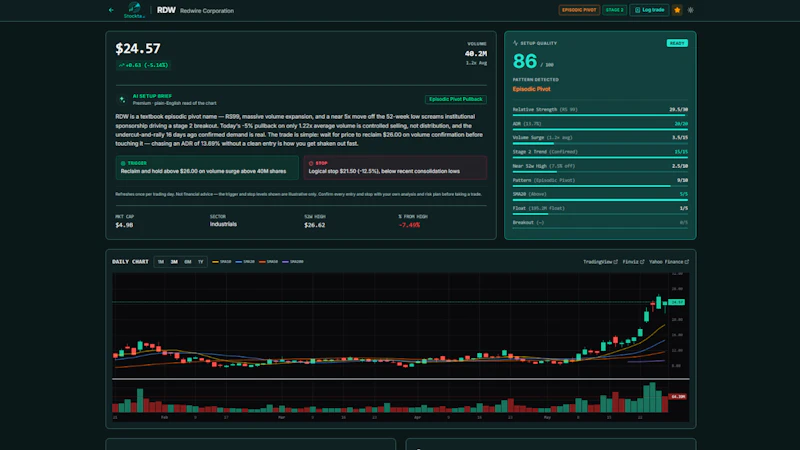Viewport: 800px width, 450px height.
Task: Click the Float score row label
Action: 538,208
